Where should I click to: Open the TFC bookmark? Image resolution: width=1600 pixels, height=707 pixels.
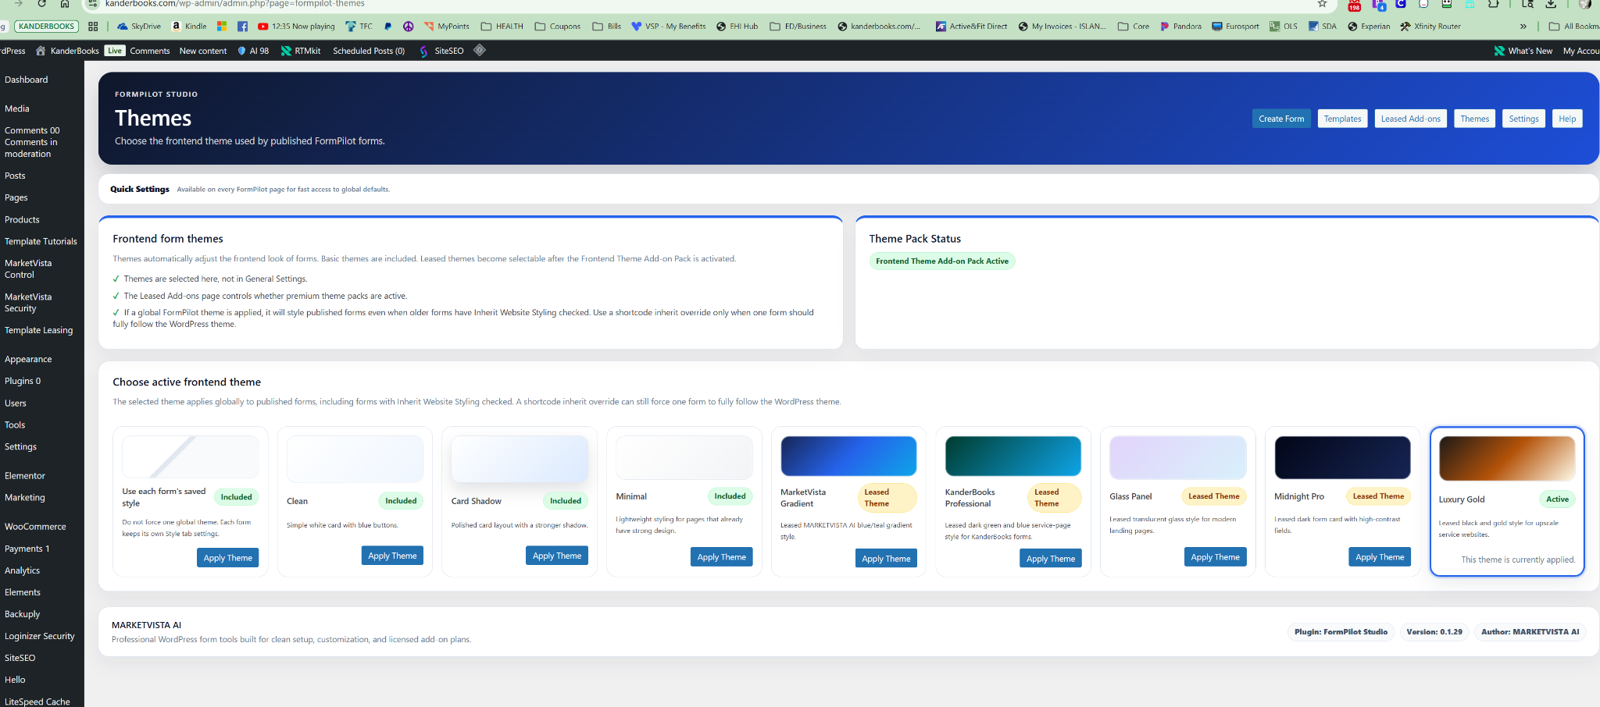[x=359, y=26]
